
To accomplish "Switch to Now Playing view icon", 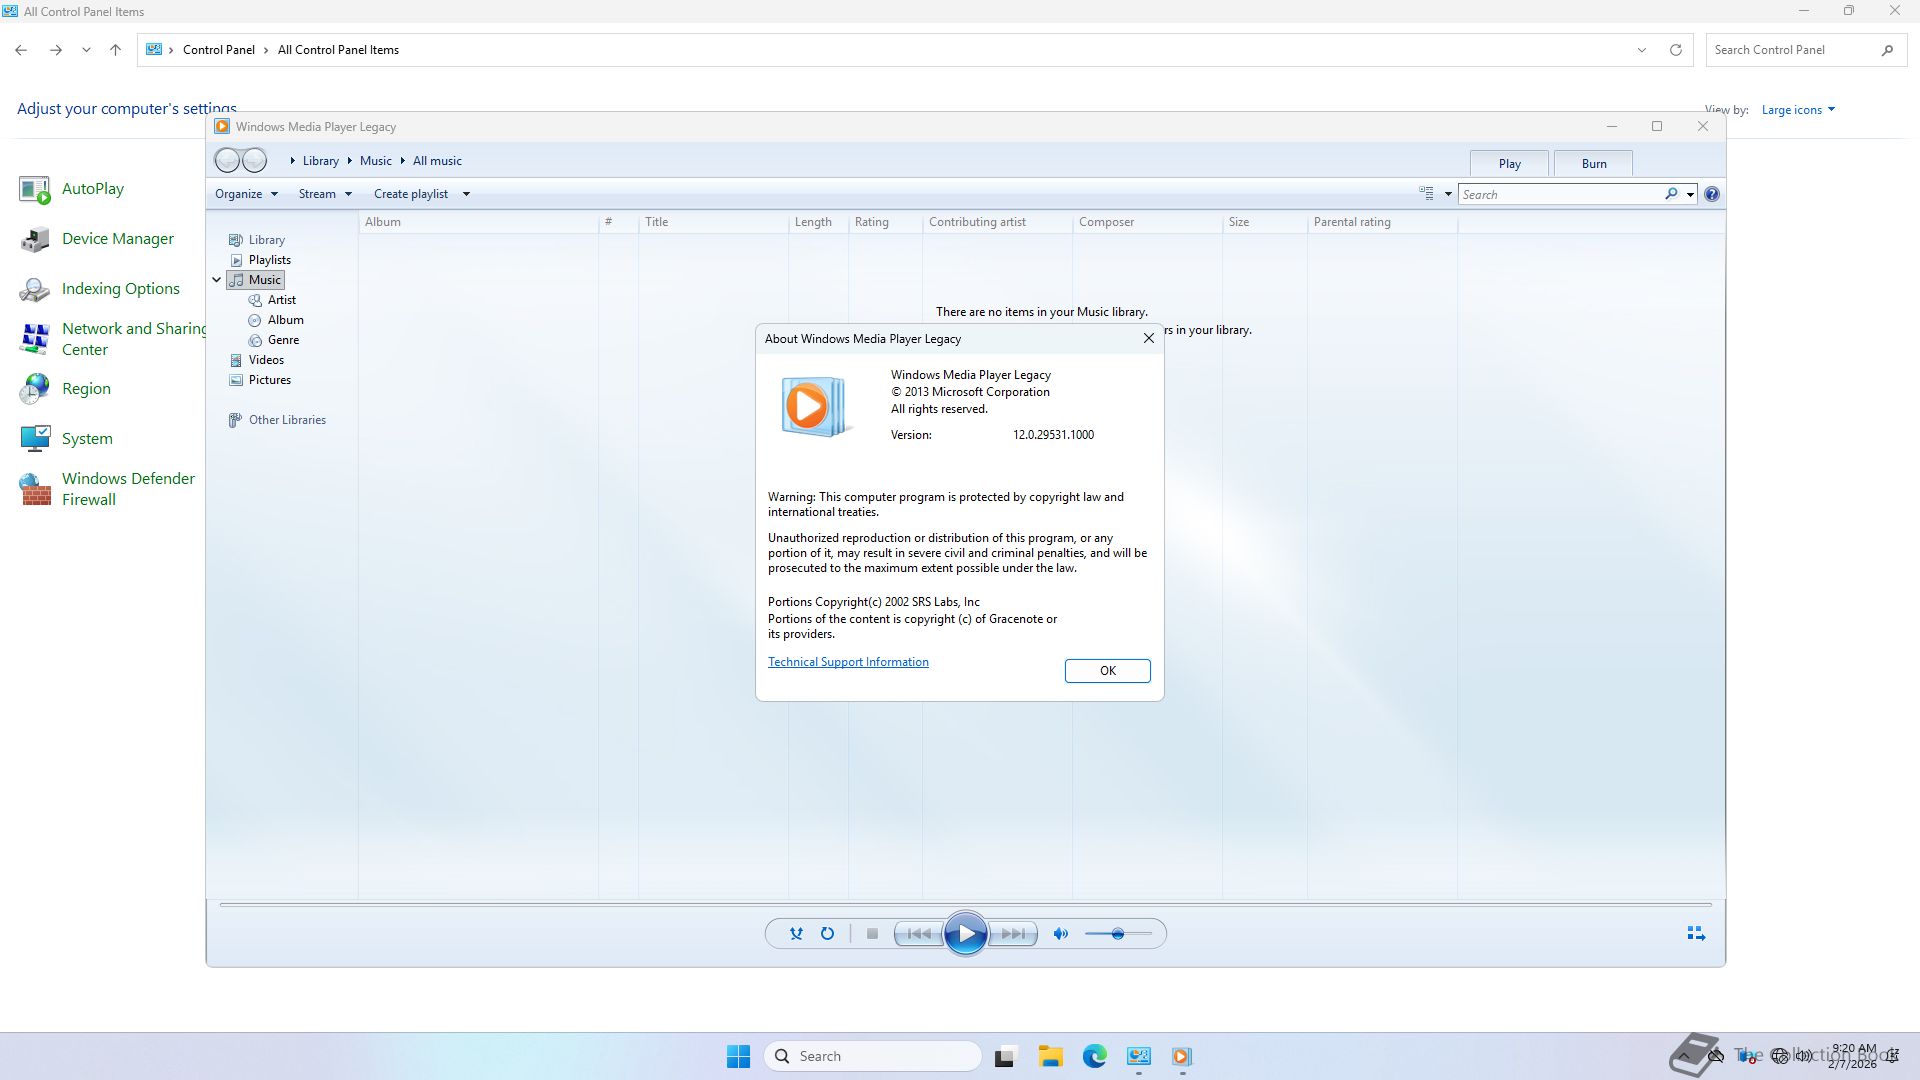I will [1696, 933].
